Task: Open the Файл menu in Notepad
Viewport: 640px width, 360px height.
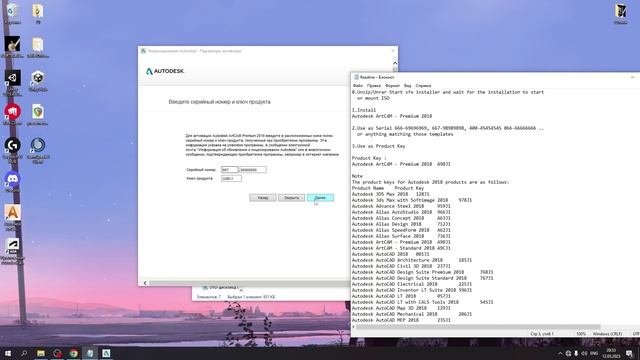Action: click(x=358, y=86)
